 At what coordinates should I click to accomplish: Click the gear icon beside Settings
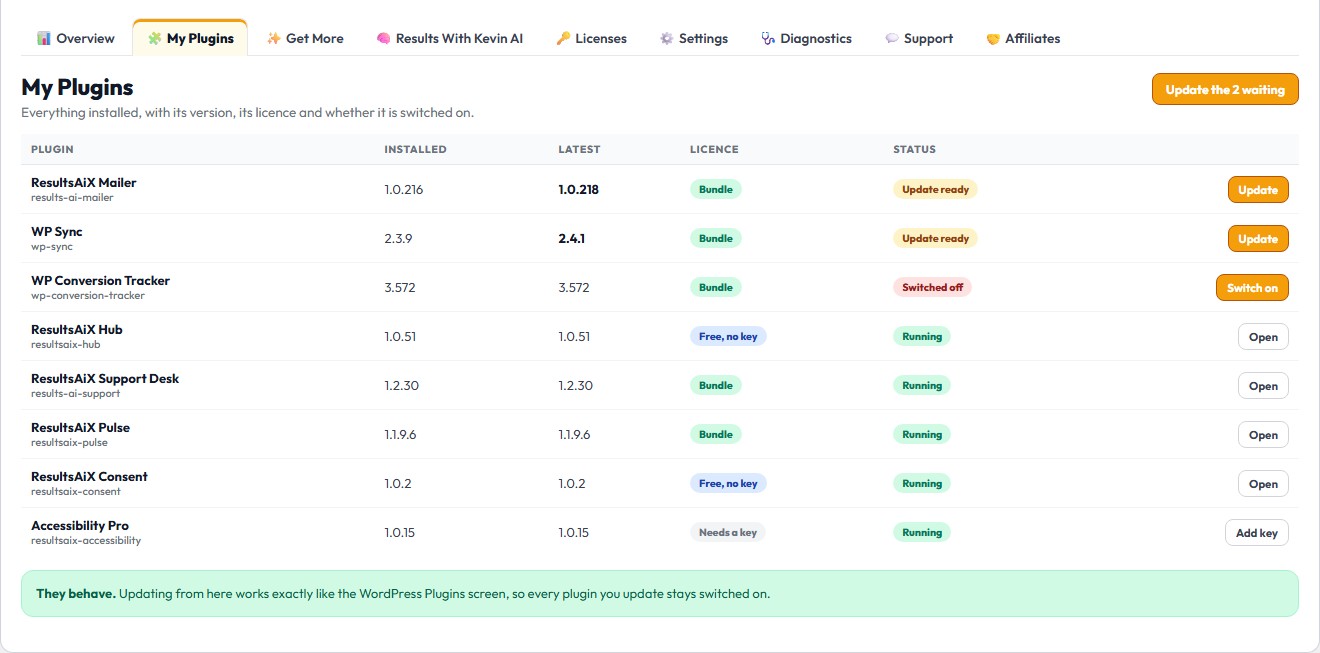(x=666, y=38)
